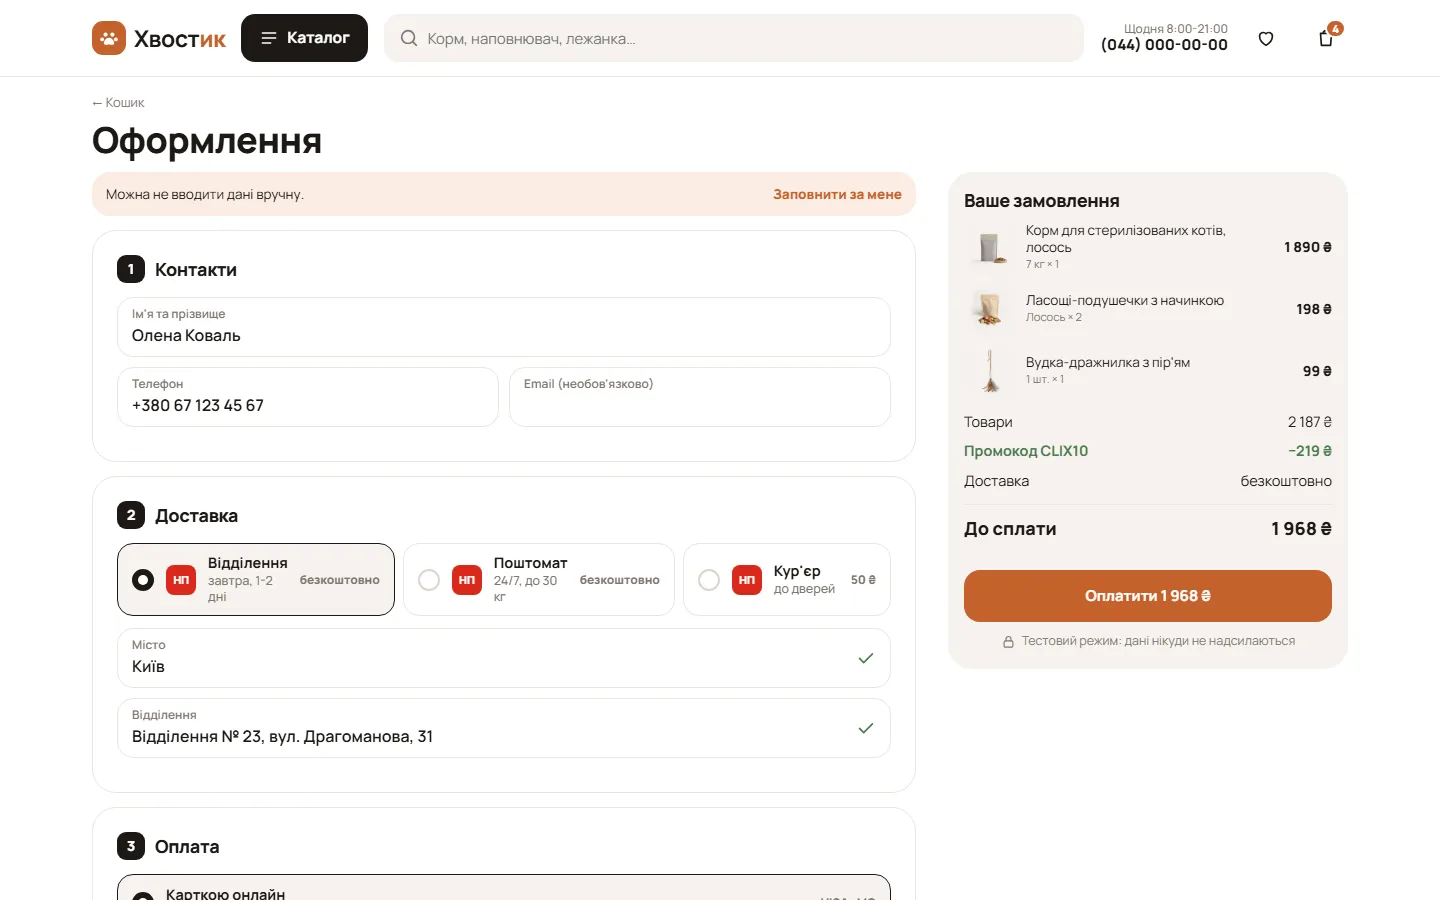The width and height of the screenshot is (1440, 900).
Task: Click the Ласощі-подушечки product thumbnail
Action: [990, 309]
